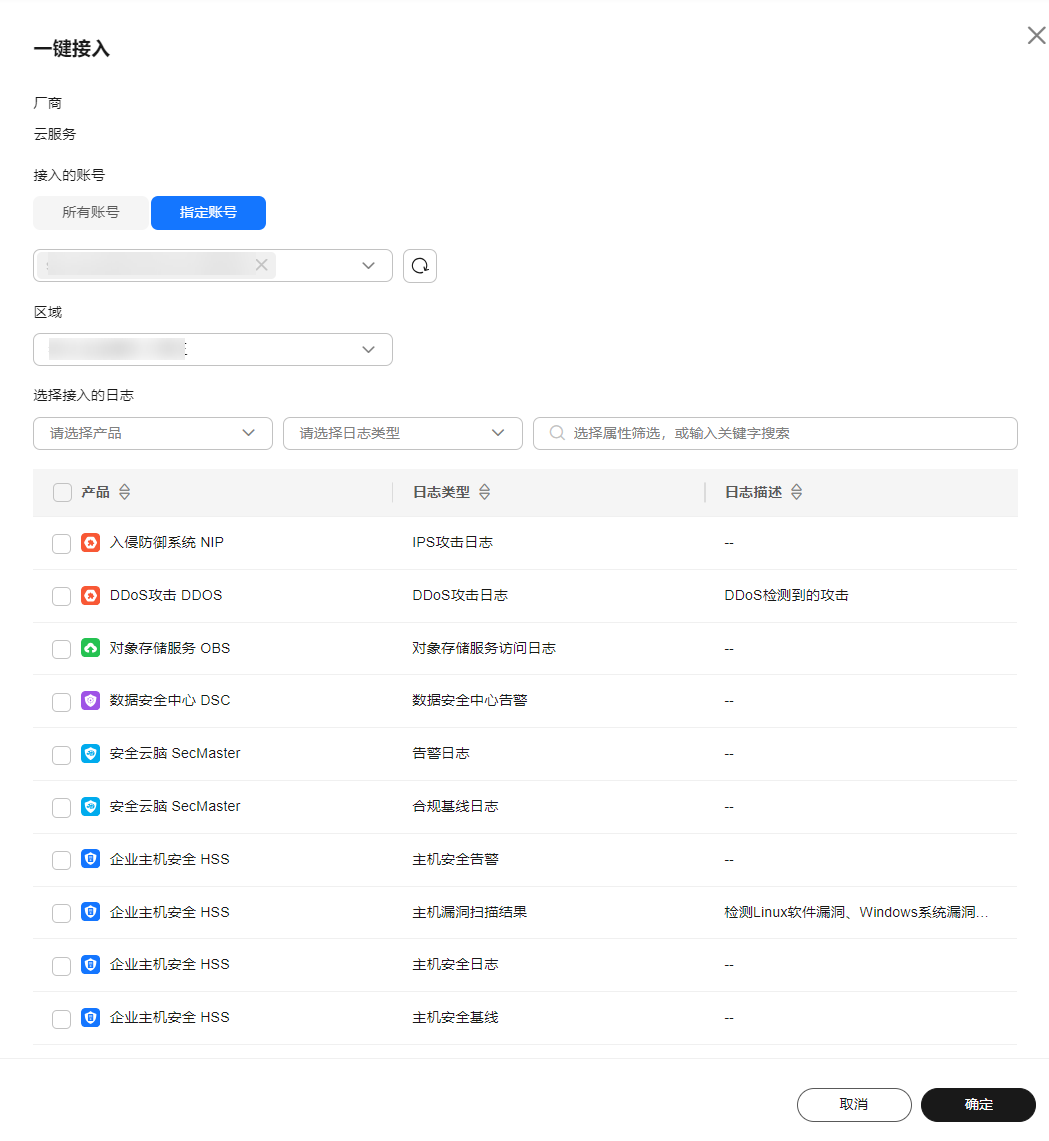
Task: Click the 对象存储服务访问日志 cell
Action: [x=484, y=648]
